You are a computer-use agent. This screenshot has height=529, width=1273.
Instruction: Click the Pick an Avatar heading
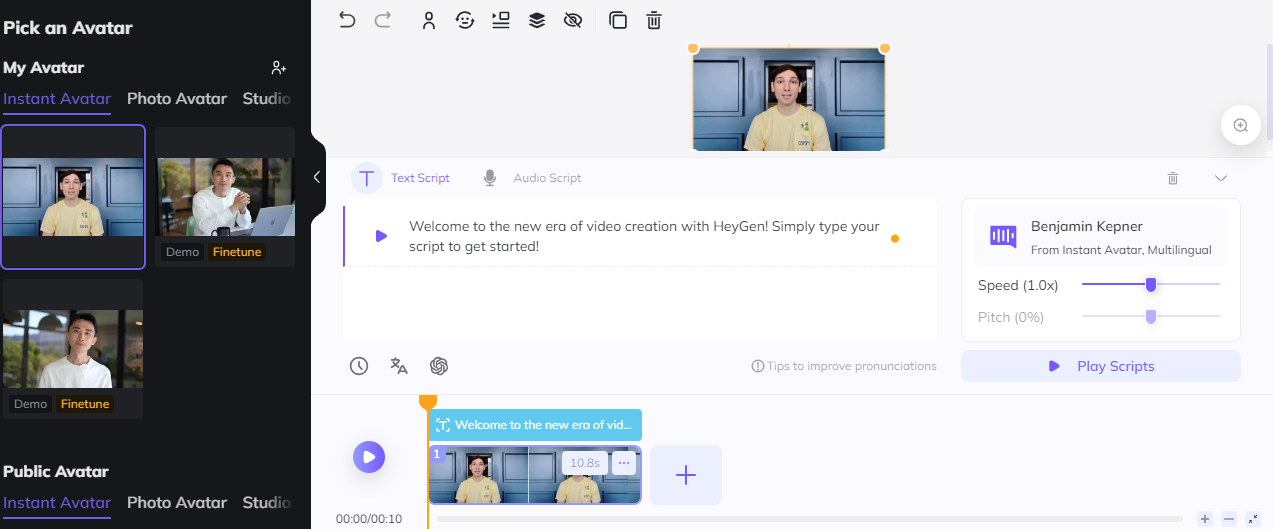[x=68, y=27]
